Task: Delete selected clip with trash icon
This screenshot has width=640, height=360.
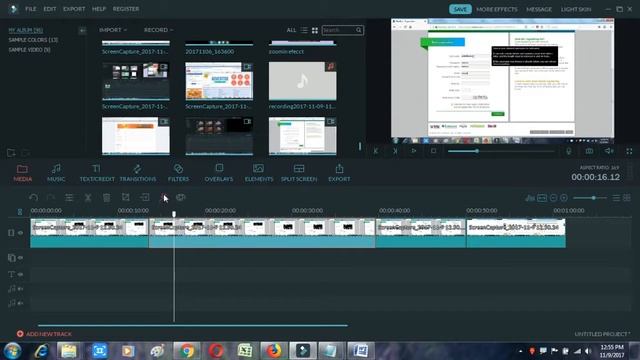Action: [x=107, y=198]
